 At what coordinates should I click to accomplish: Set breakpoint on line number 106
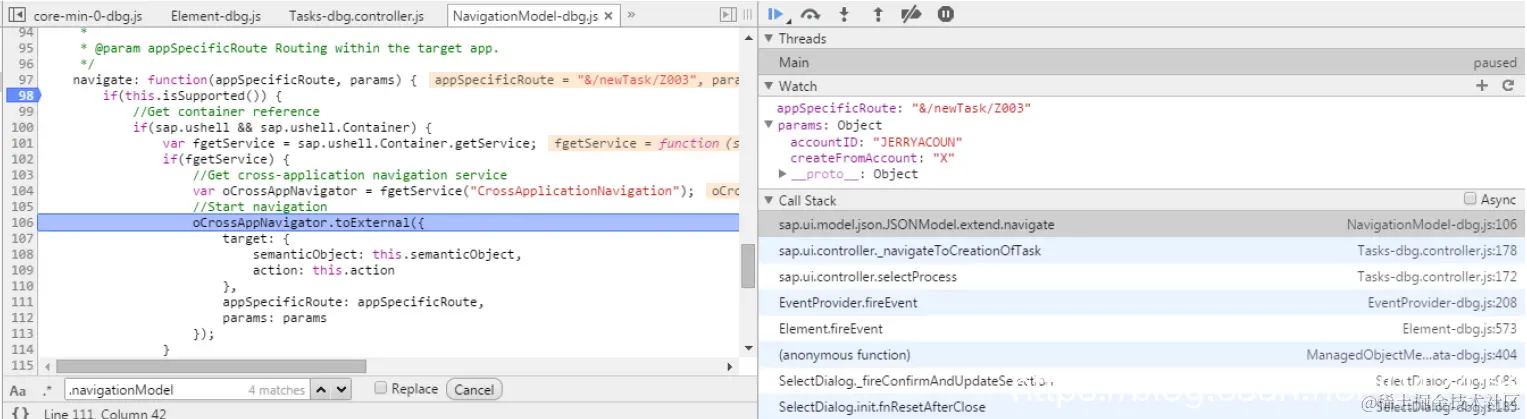23,223
